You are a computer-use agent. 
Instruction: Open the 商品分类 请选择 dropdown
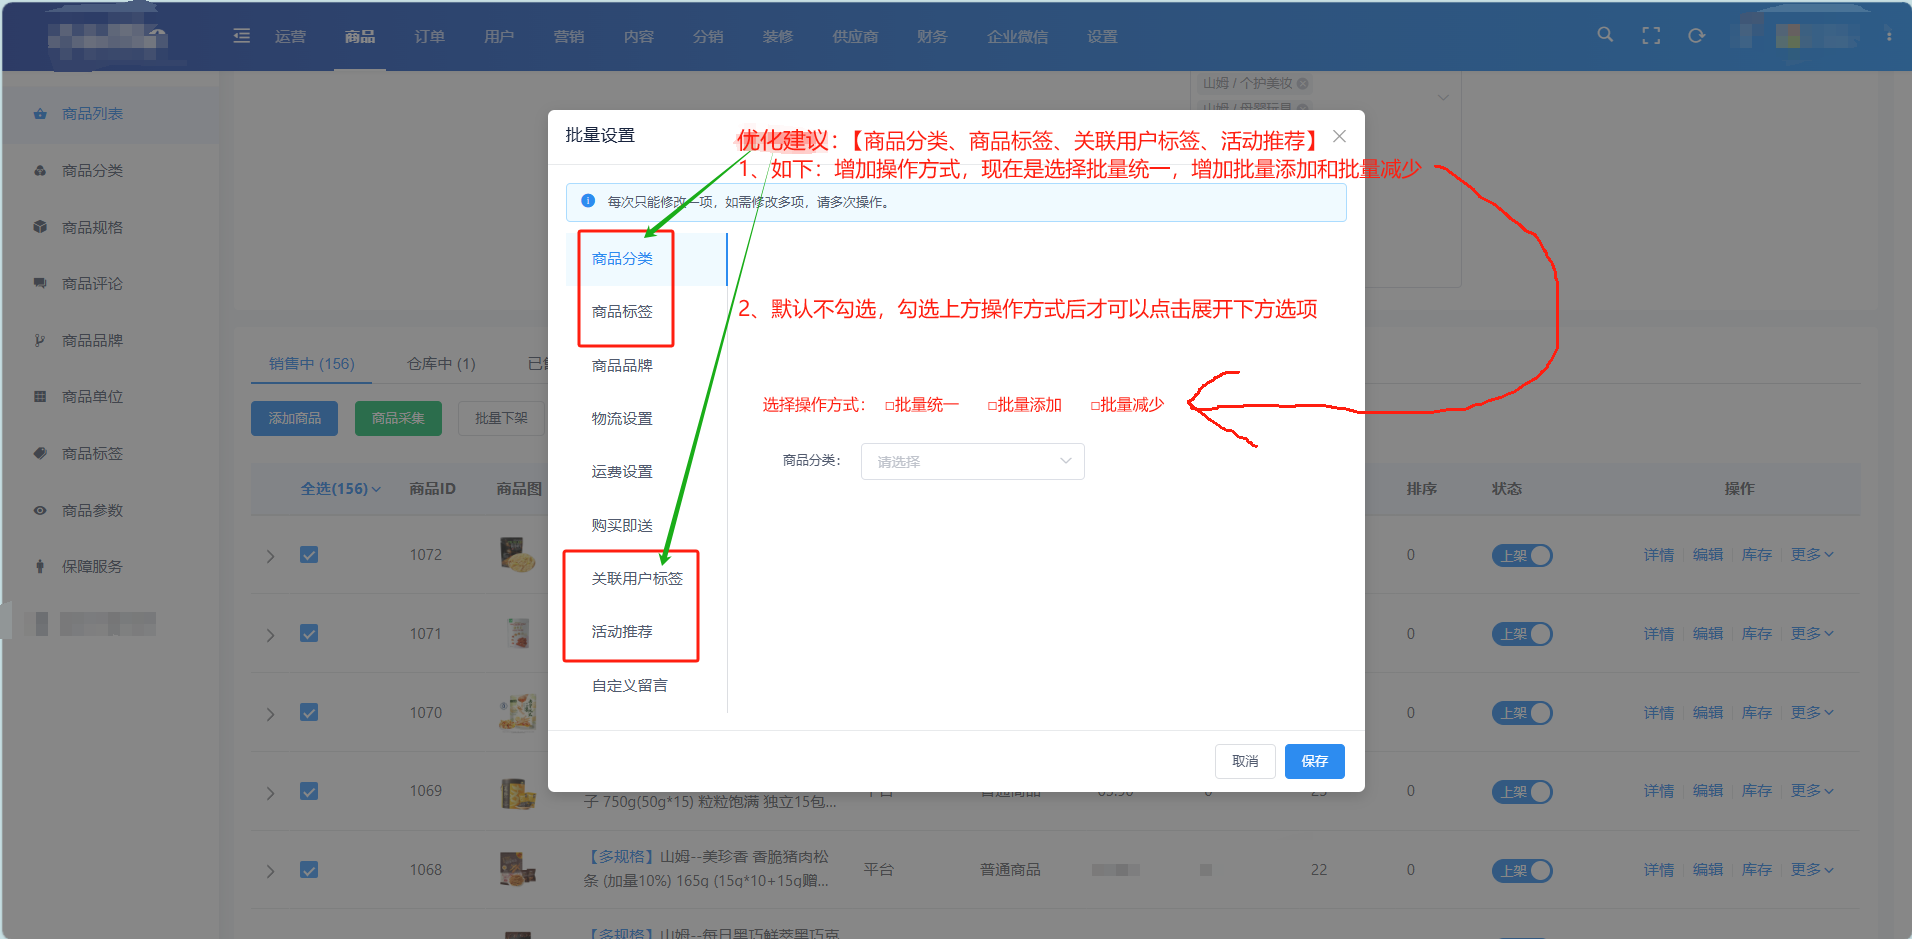[972, 461]
